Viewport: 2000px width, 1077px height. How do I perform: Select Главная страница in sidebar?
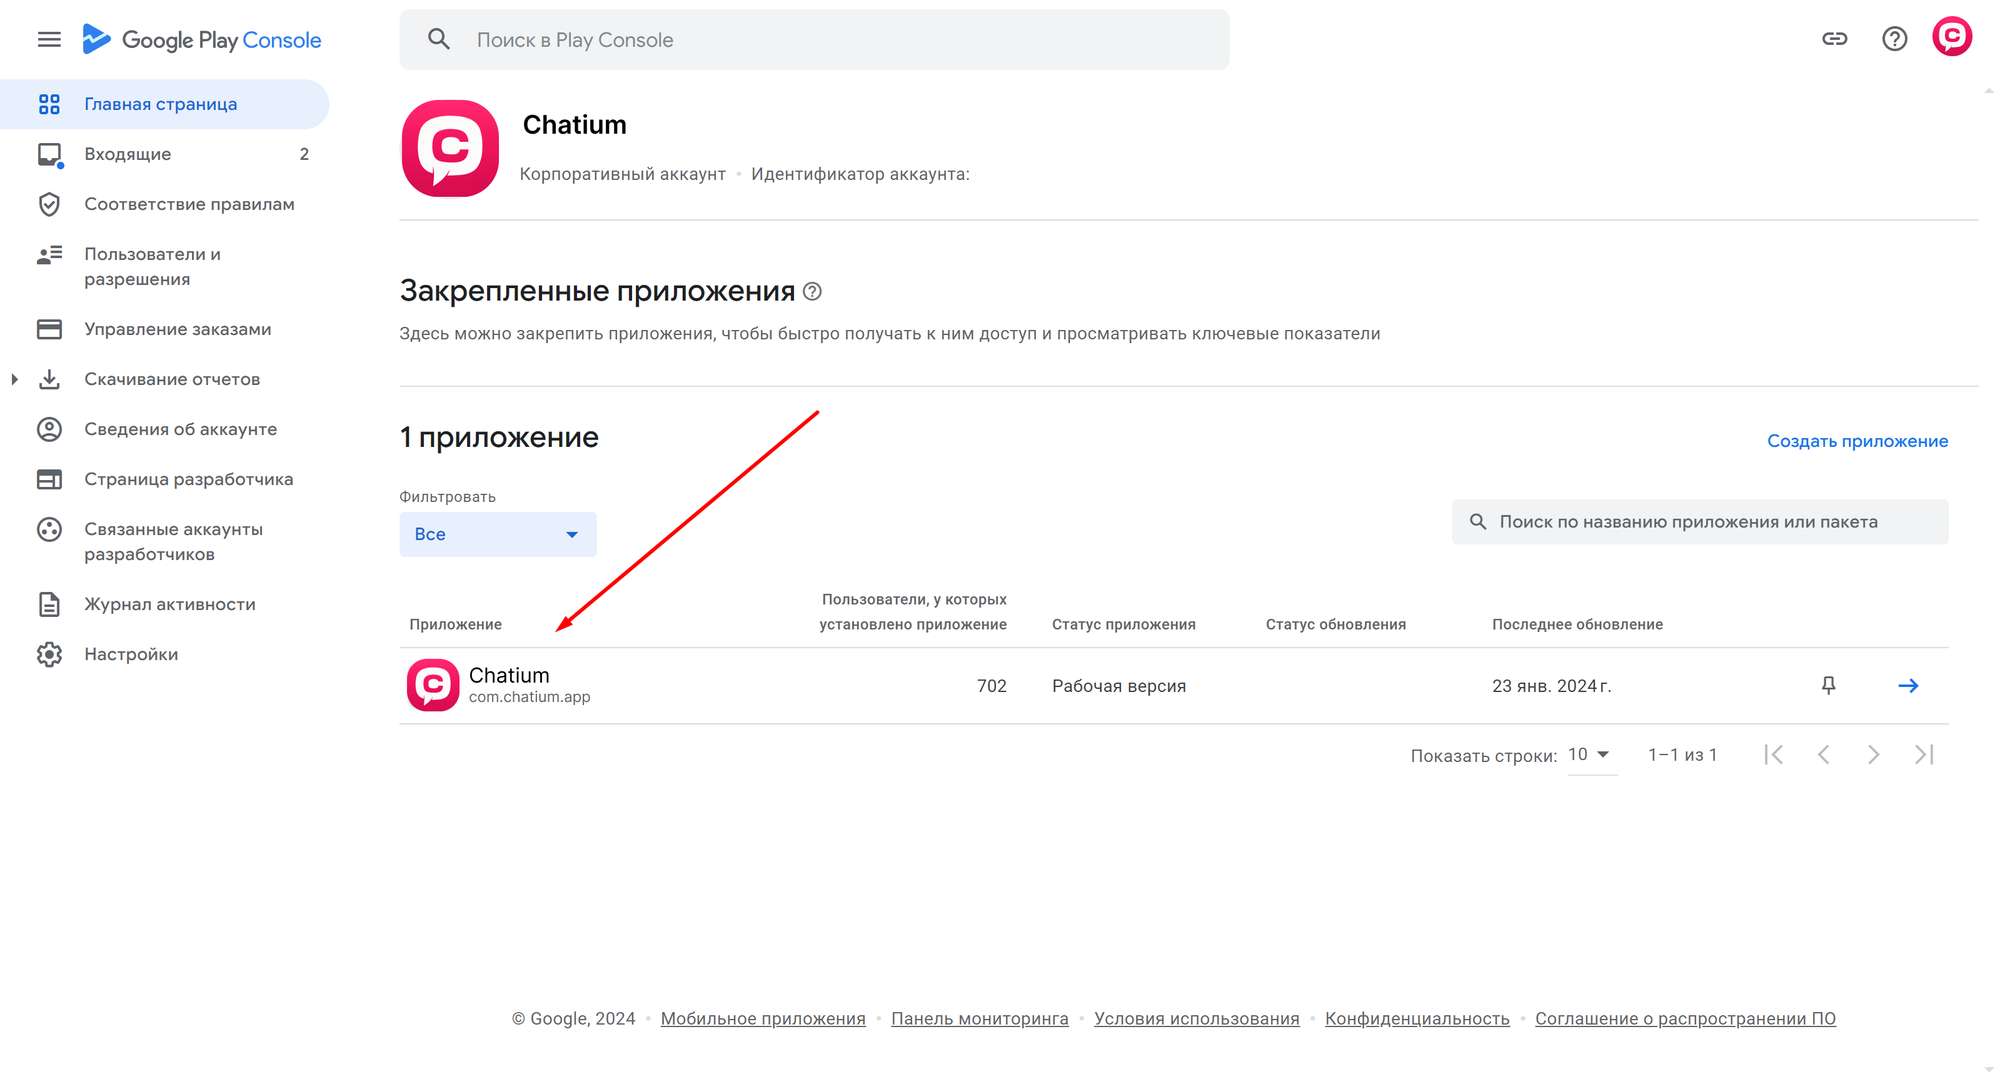(x=165, y=104)
